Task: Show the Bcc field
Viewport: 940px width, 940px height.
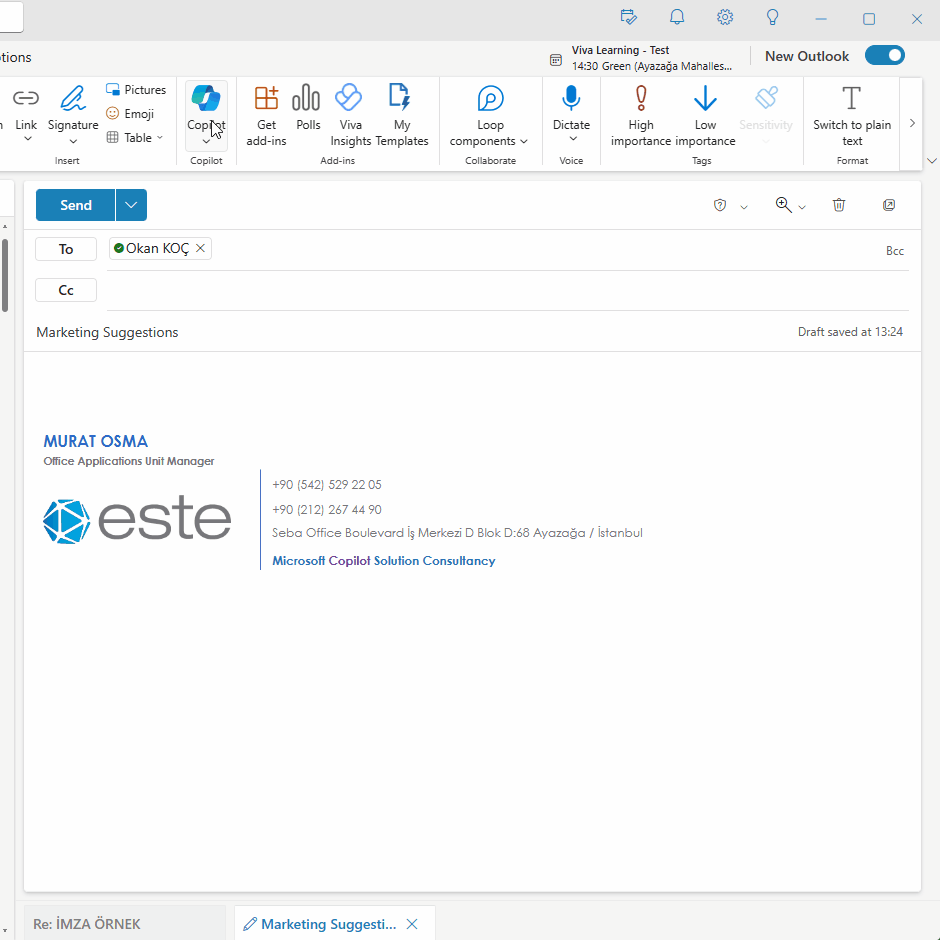Action: 894,251
